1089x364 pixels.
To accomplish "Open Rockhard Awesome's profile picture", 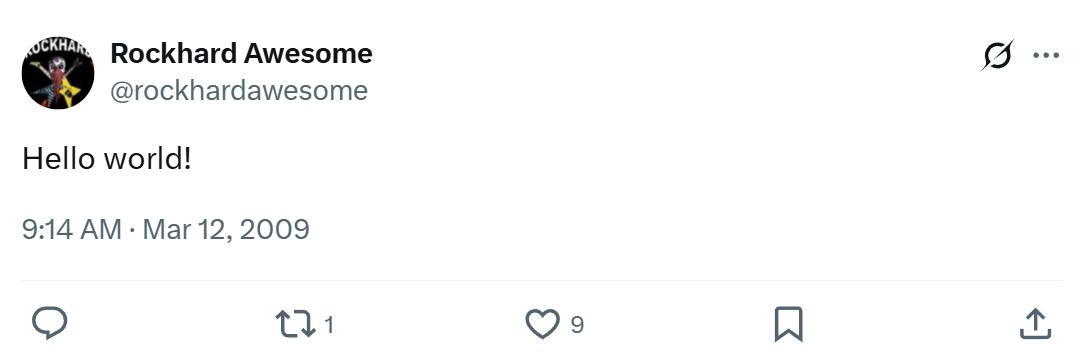I will pyautogui.click(x=58, y=72).
